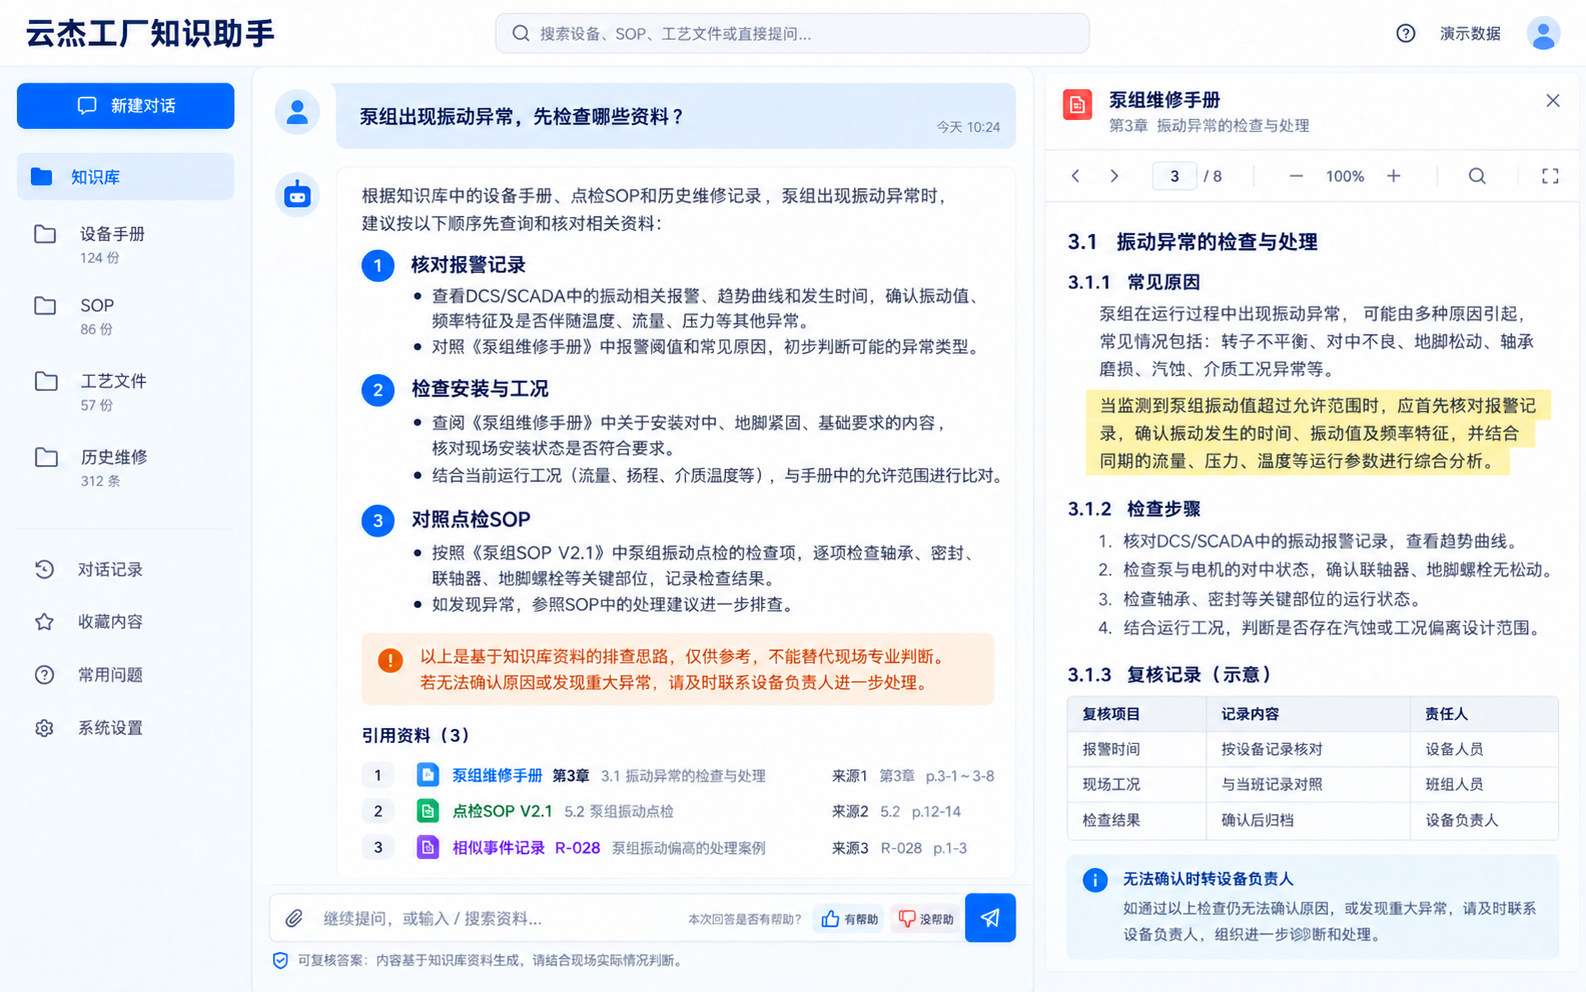Click the orange warning icon in disclaimer box
Screen dimensions: 1586x992
(x=390, y=660)
